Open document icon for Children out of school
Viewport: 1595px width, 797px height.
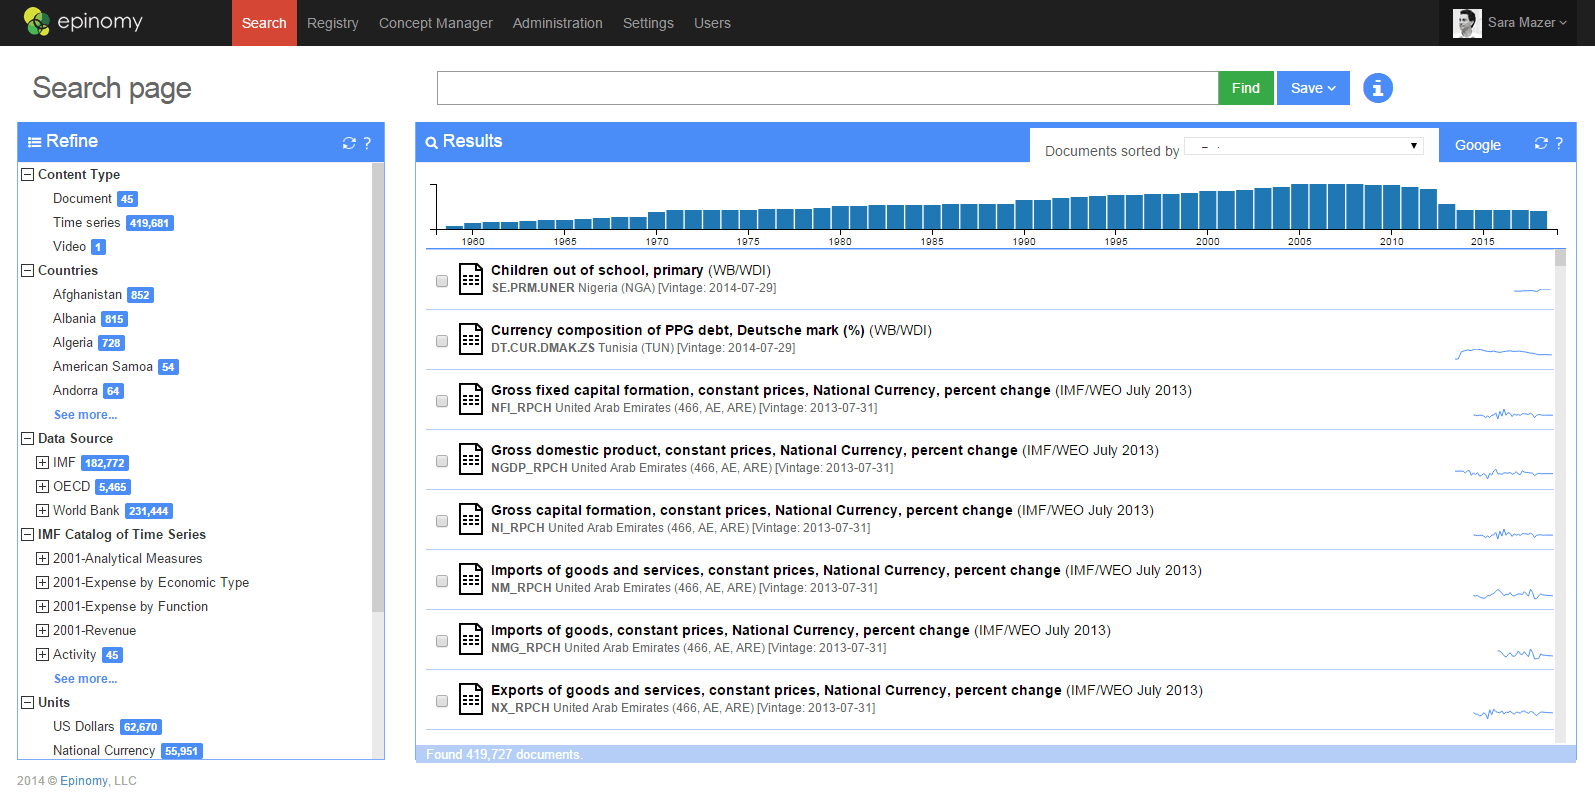471,279
